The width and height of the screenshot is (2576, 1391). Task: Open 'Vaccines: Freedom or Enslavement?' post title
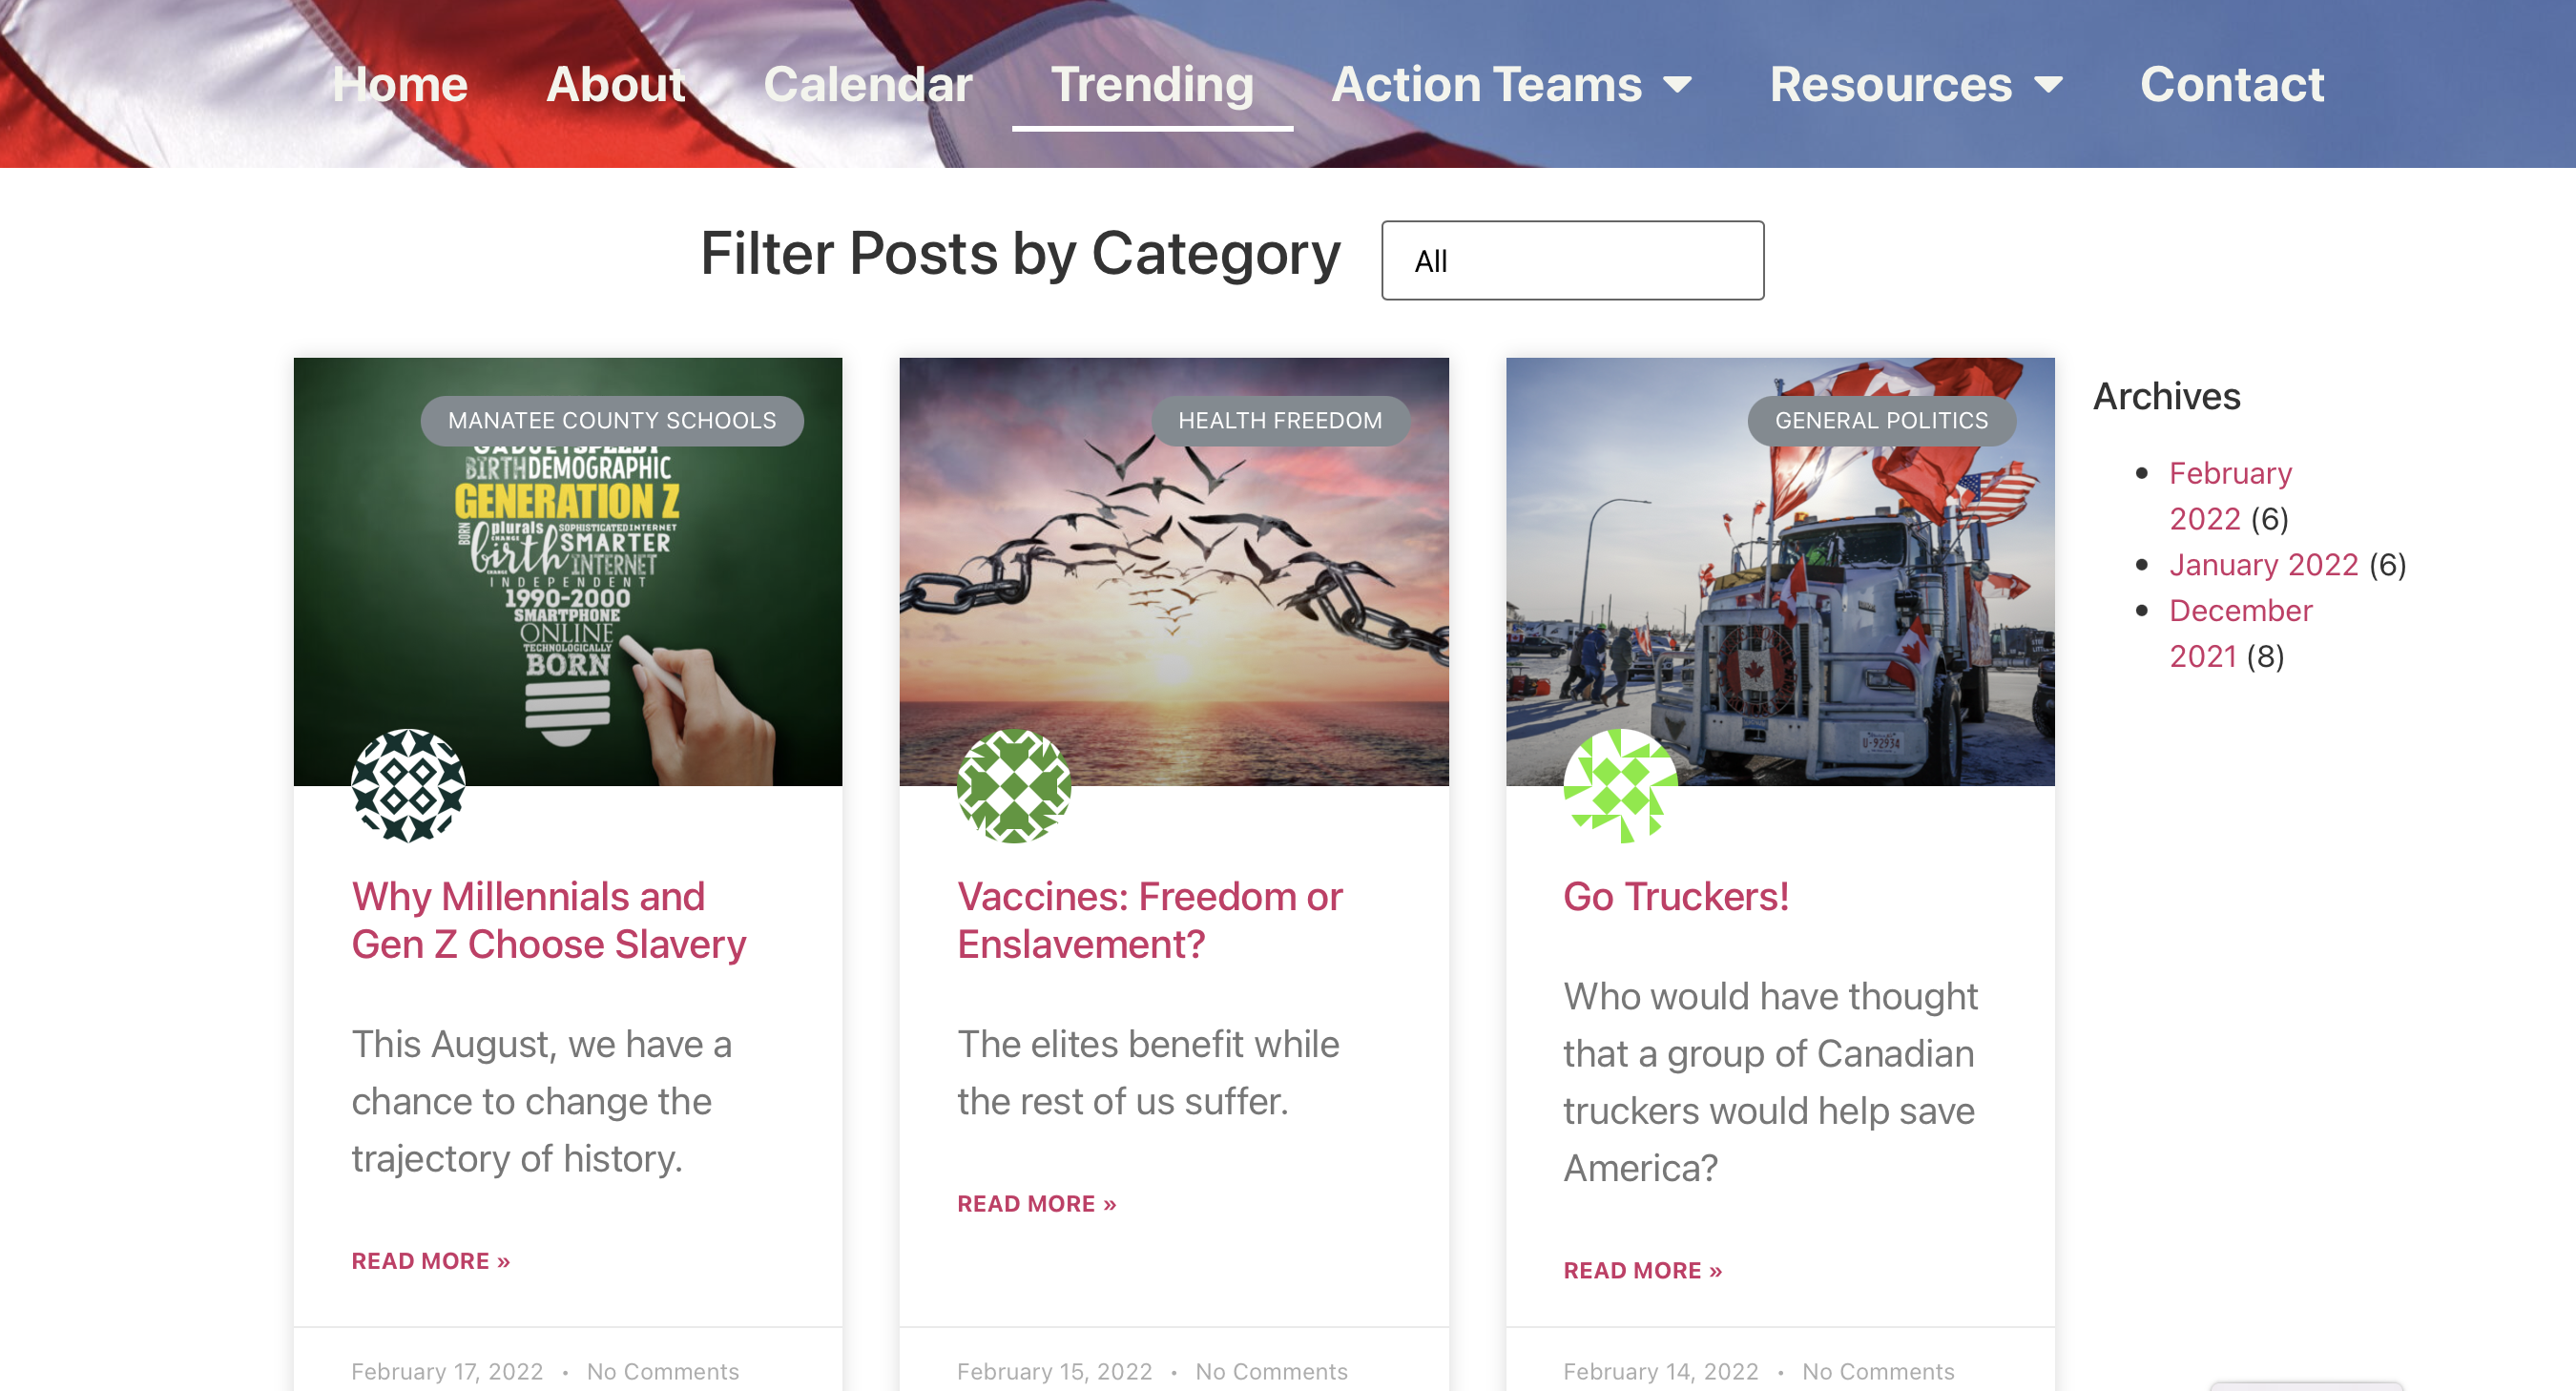click(x=1150, y=920)
